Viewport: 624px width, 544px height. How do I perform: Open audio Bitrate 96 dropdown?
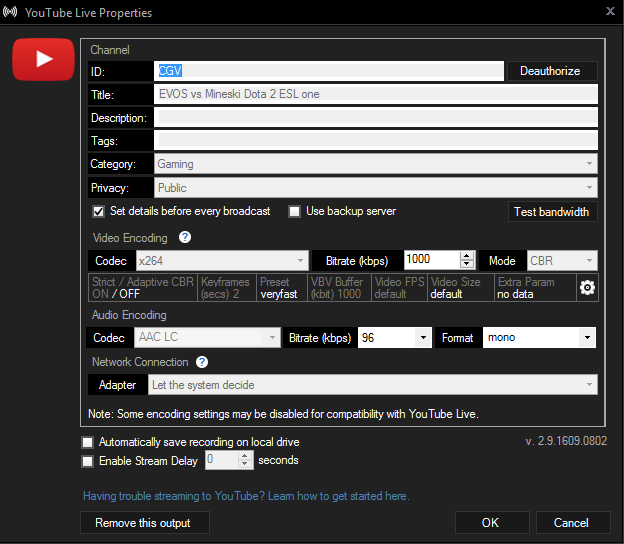(395, 337)
